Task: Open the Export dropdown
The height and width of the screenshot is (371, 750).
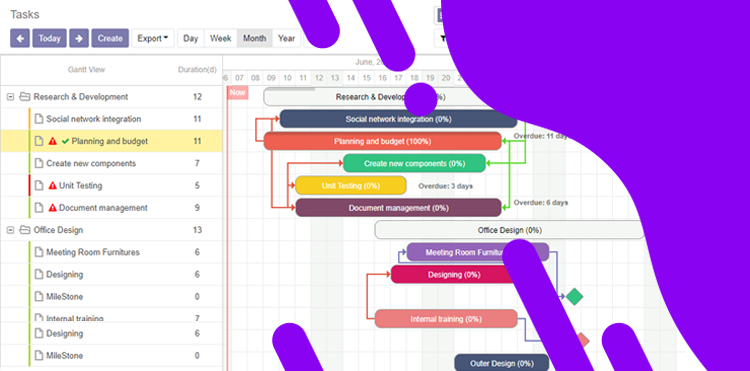Action: coord(153,38)
